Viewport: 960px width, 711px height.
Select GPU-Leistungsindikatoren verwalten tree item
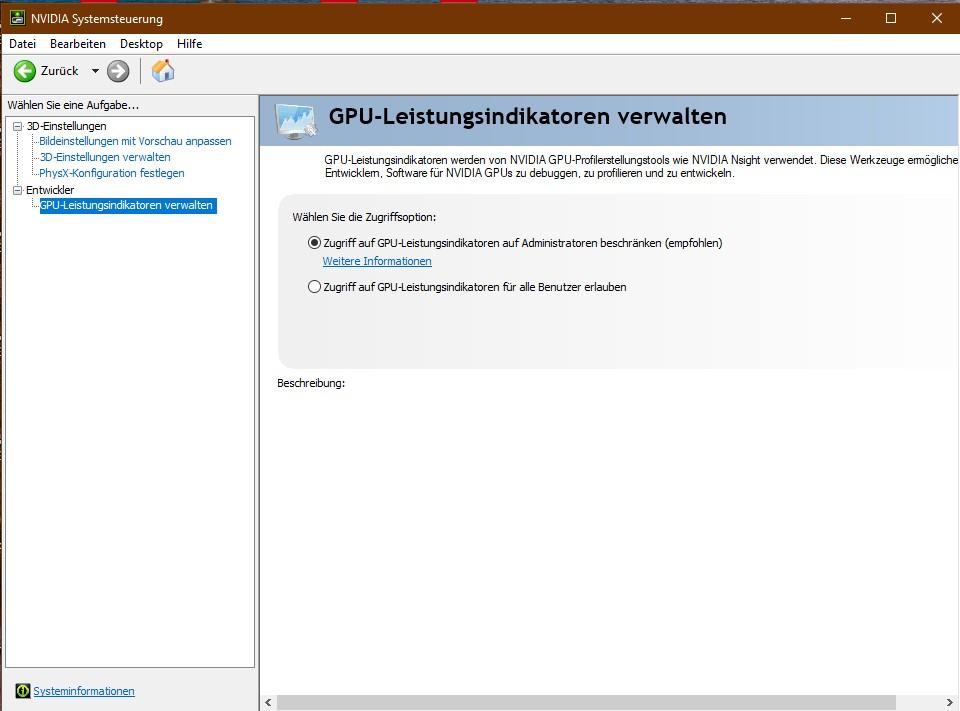pos(128,205)
